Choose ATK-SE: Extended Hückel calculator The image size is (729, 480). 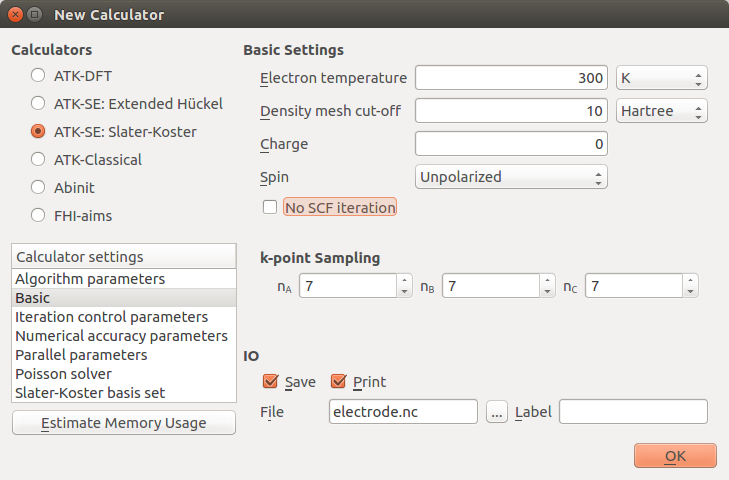point(38,103)
